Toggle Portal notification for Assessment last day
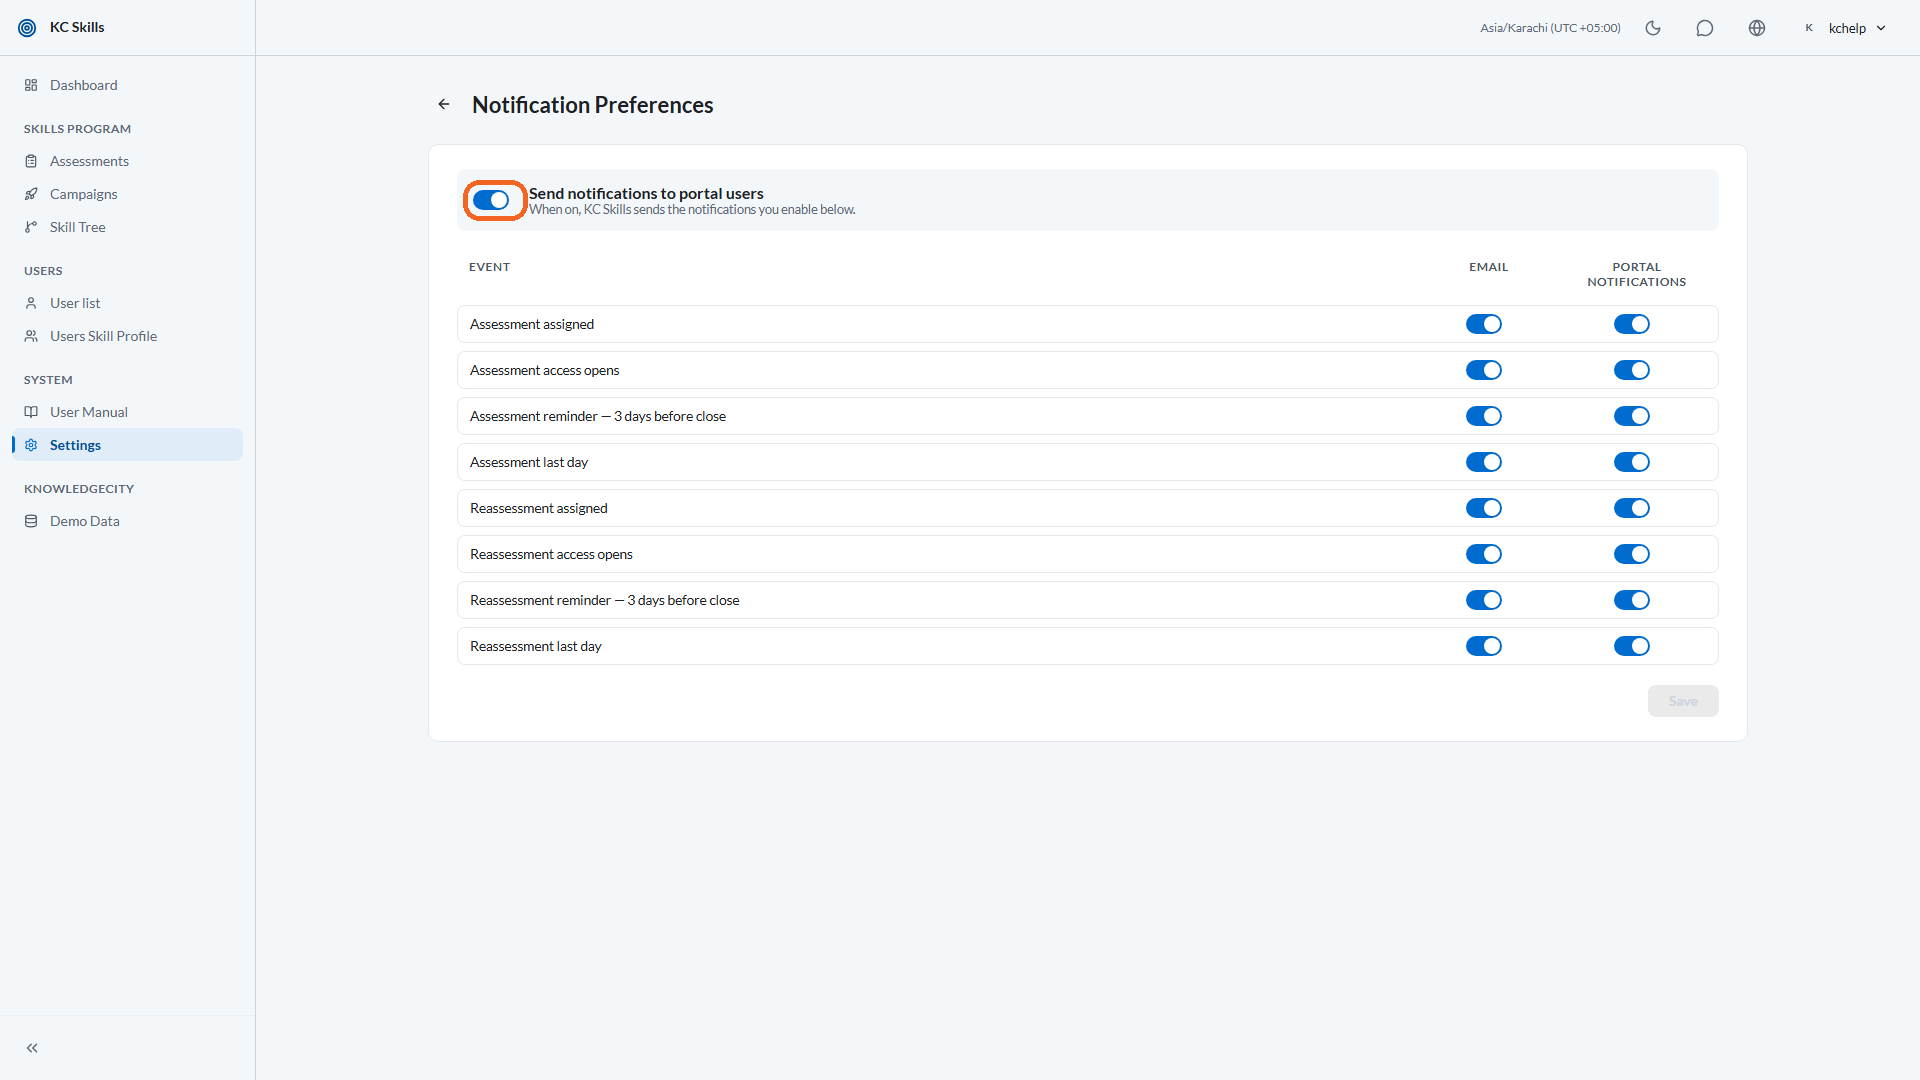Image resolution: width=1920 pixels, height=1080 pixels. tap(1632, 462)
